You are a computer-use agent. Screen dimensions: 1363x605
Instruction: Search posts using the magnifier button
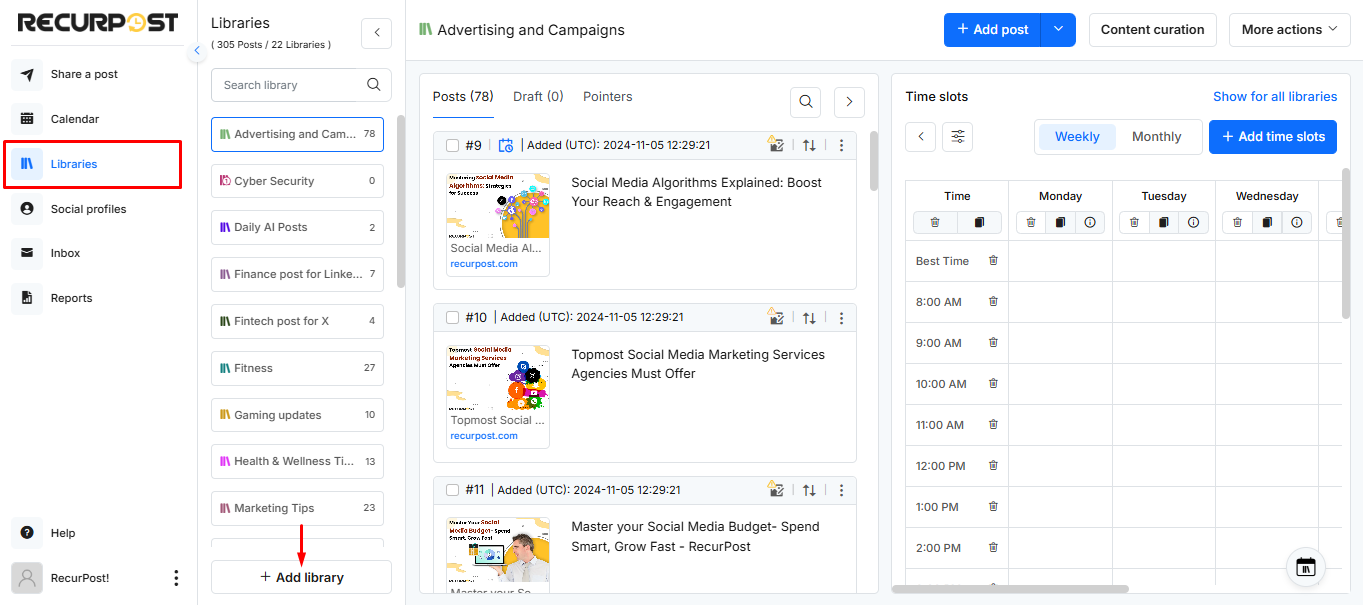click(806, 101)
